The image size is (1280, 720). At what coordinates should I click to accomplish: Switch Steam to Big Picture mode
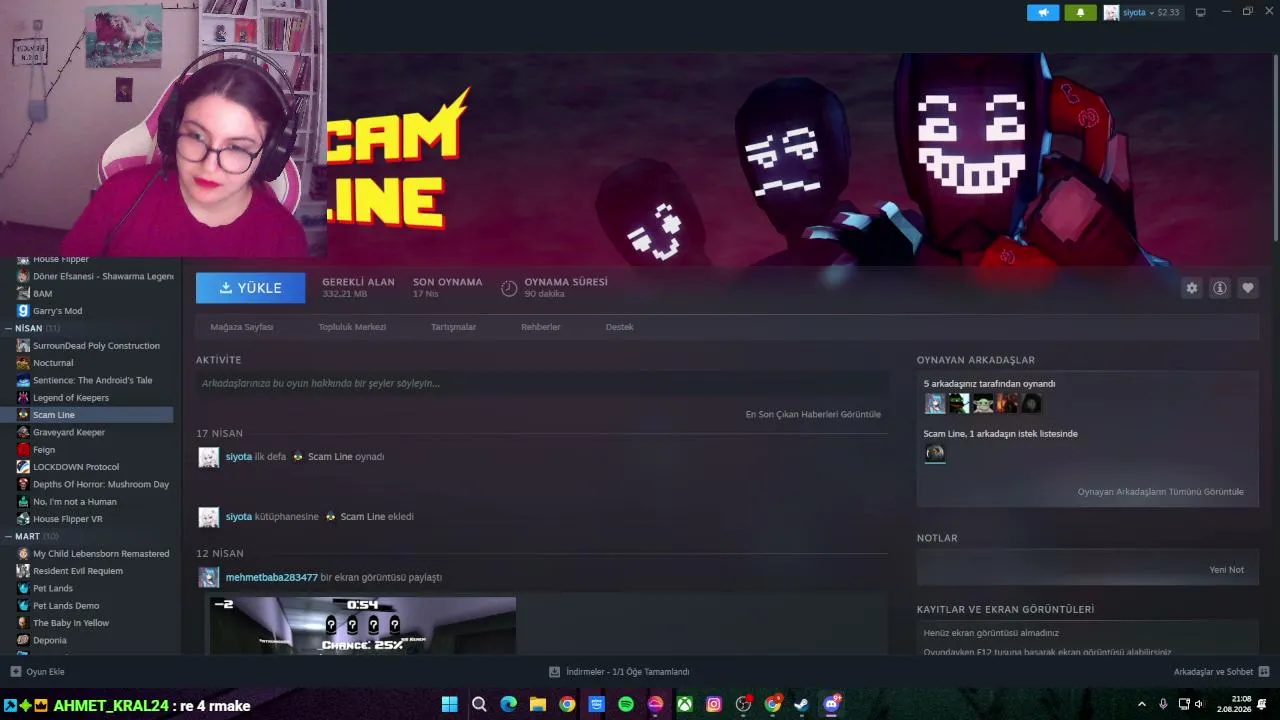[x=1200, y=12]
